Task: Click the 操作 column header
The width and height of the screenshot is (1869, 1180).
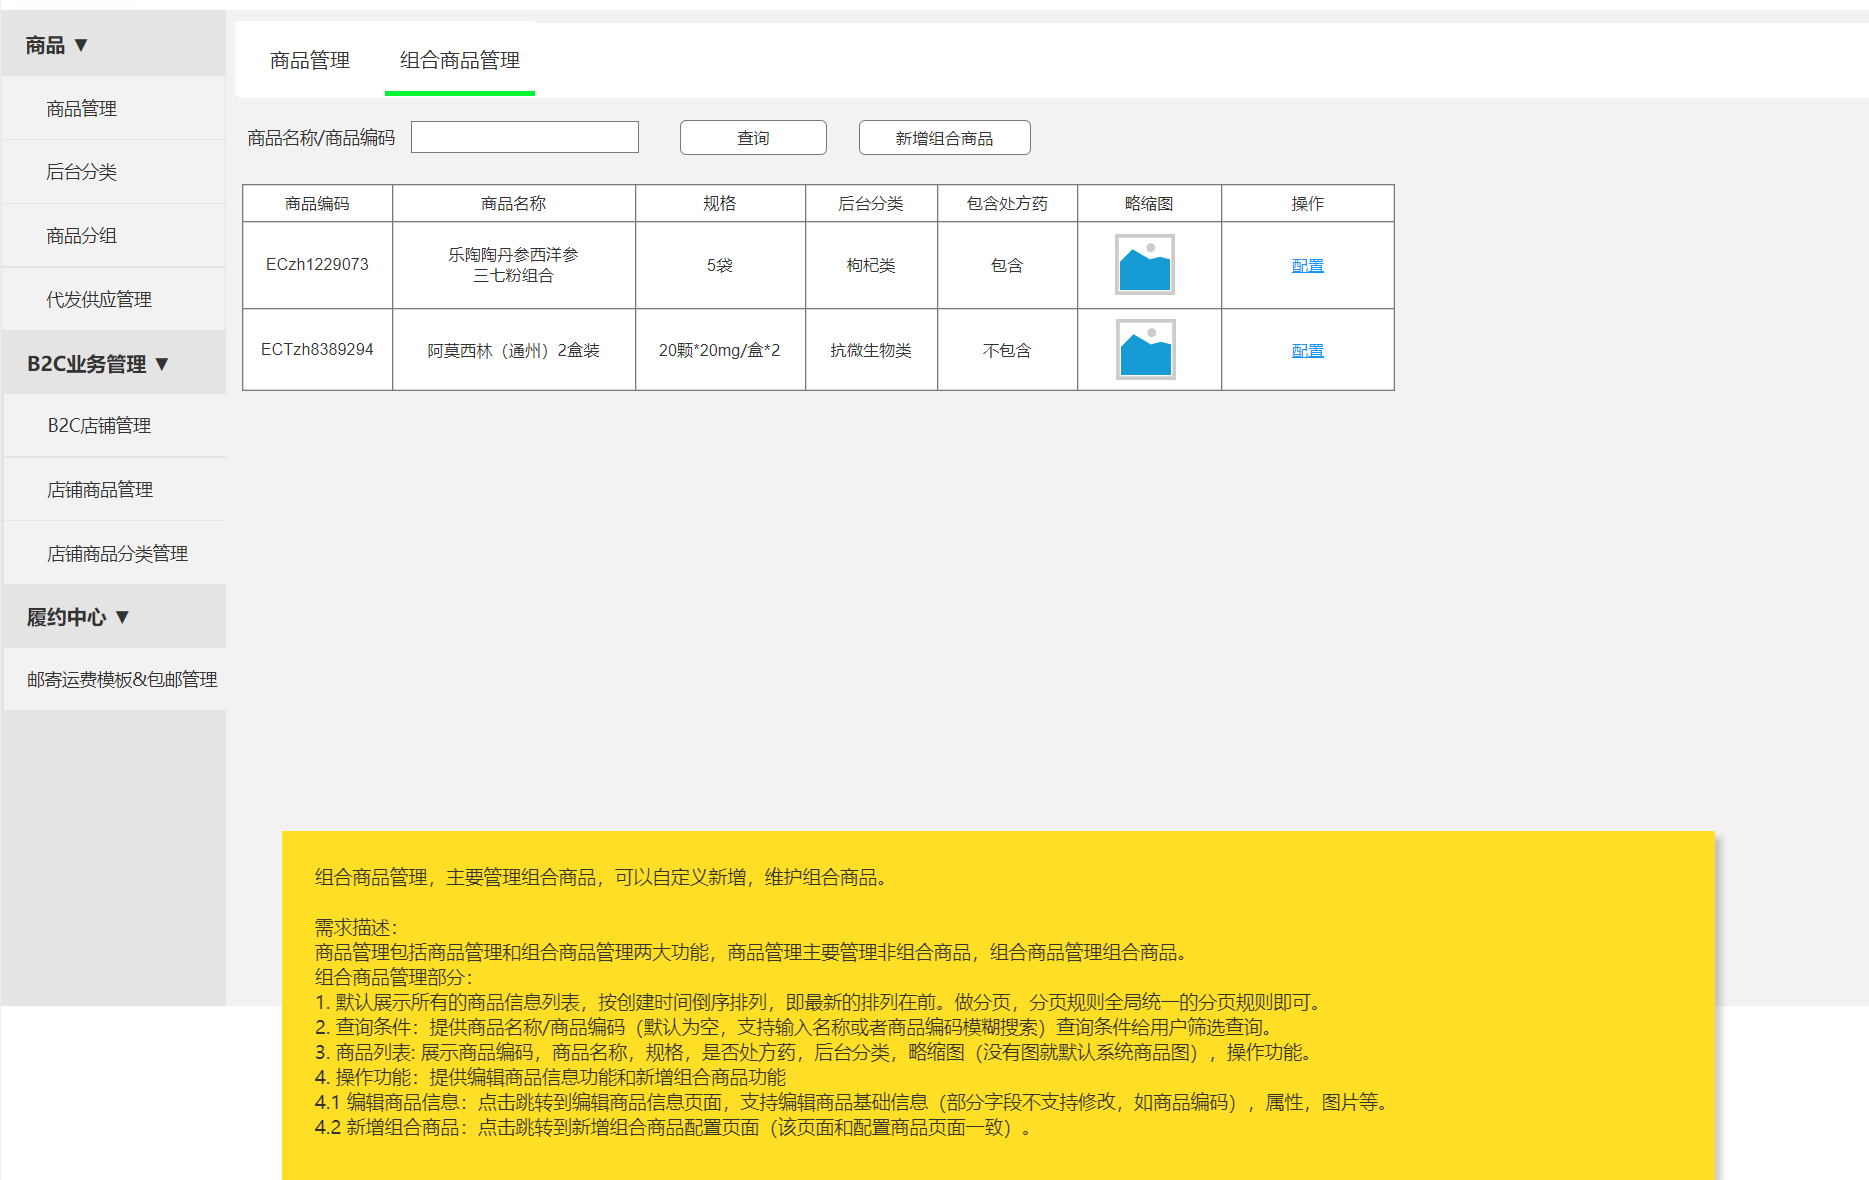Action: (x=1307, y=203)
